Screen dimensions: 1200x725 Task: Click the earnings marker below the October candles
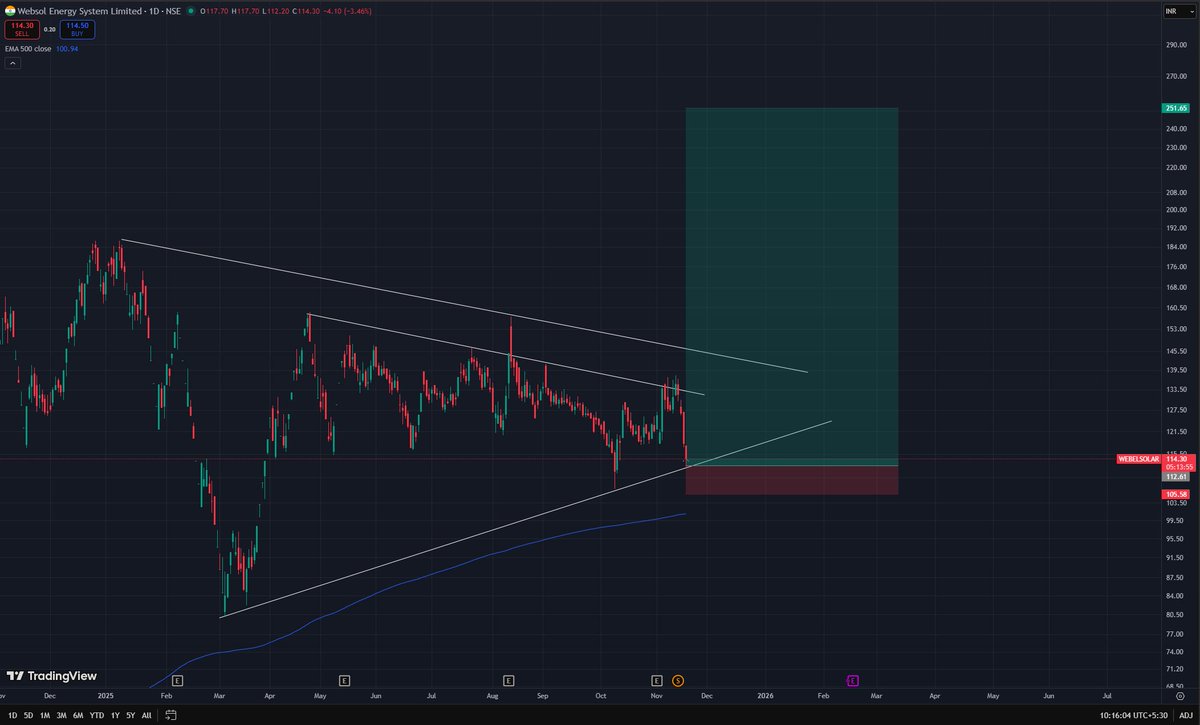tap(658, 680)
